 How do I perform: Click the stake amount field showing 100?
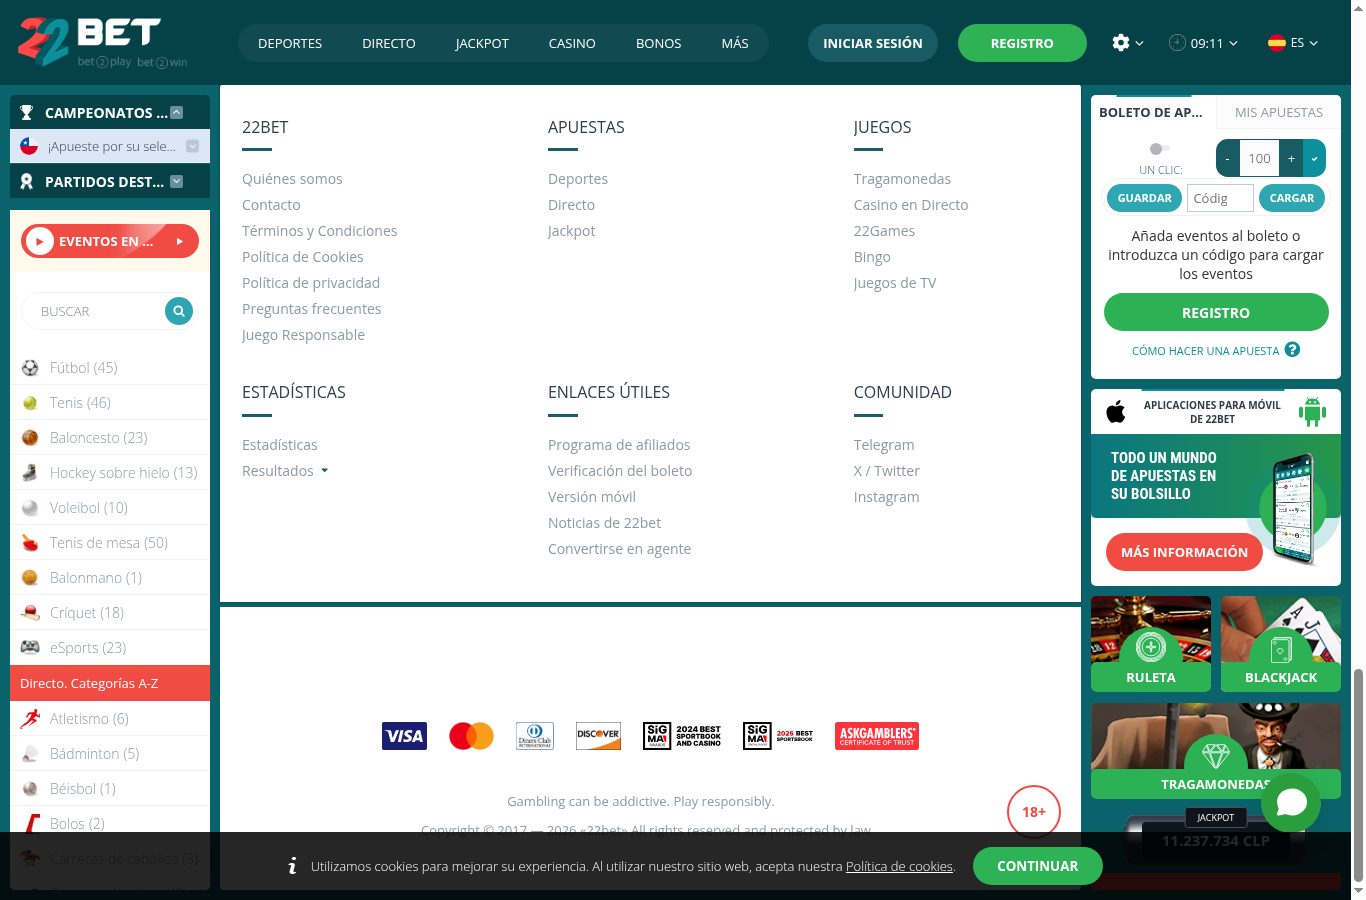[x=1259, y=158]
